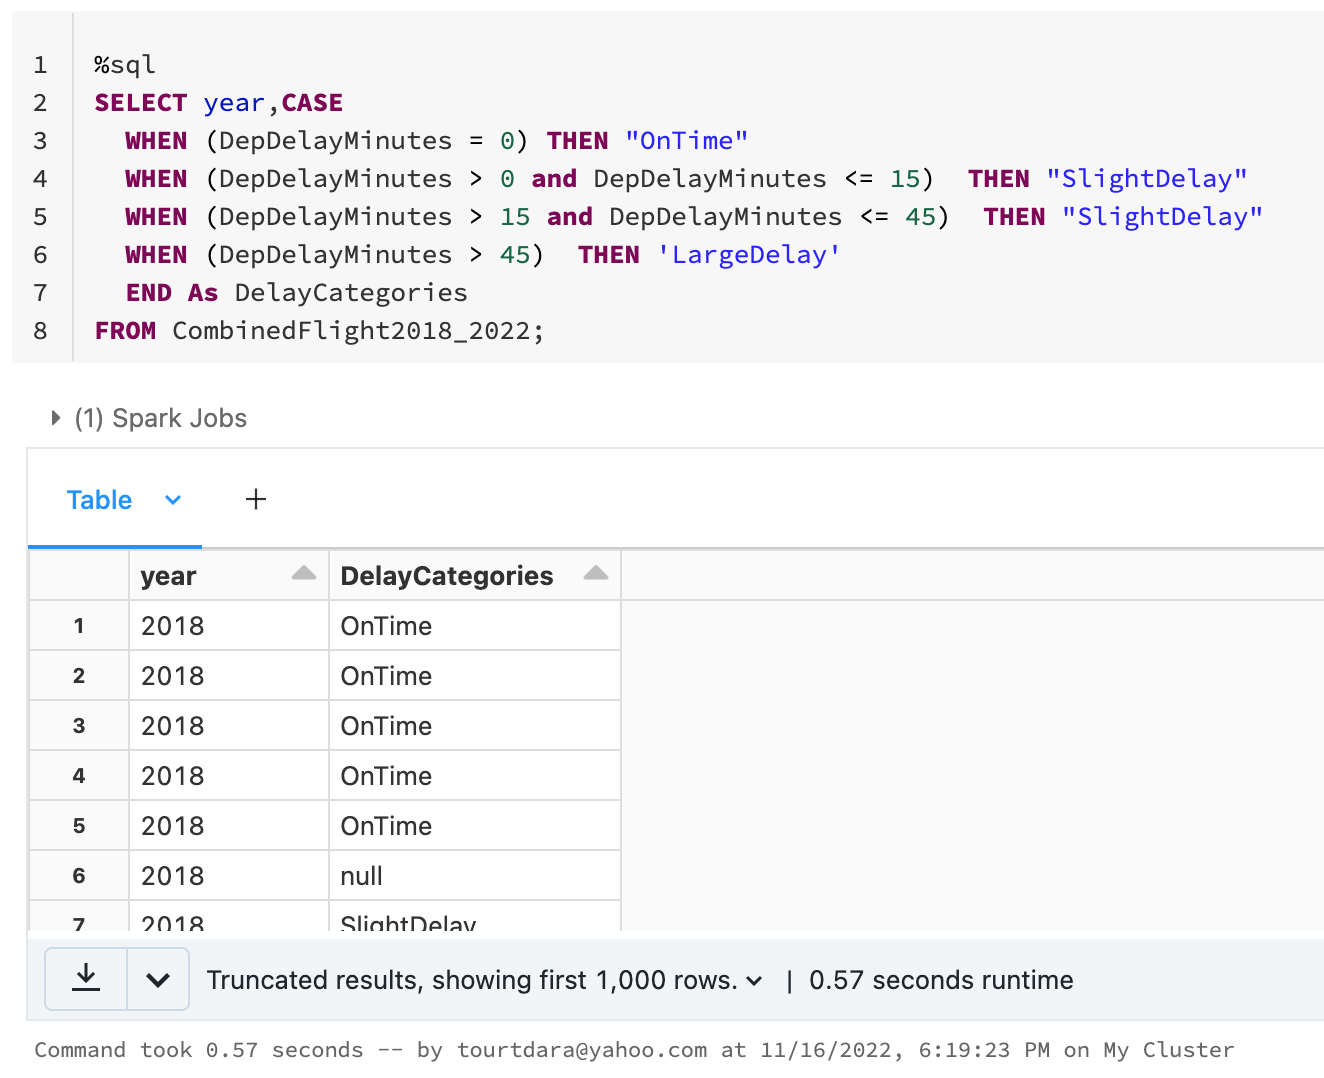Open the download options dropdown arrow

[158, 980]
